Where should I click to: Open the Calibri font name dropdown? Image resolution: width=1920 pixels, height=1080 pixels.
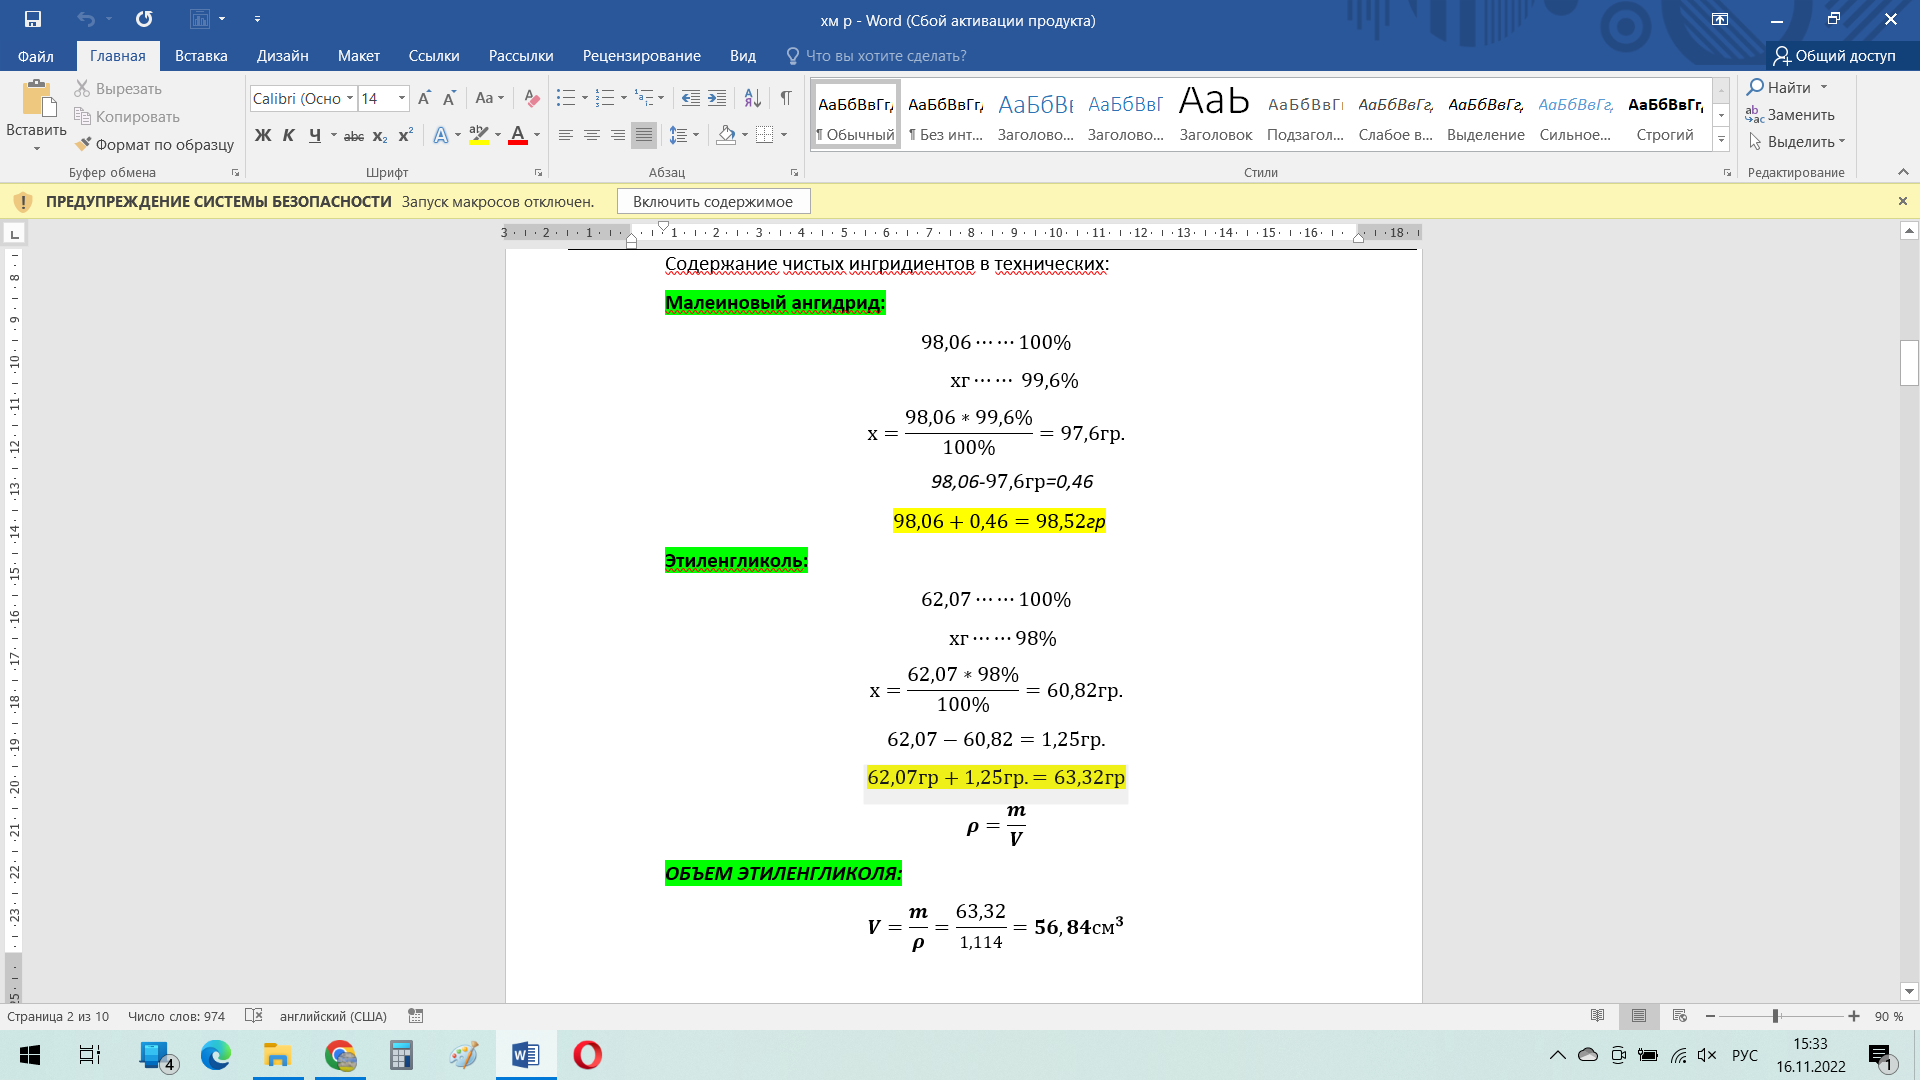pyautogui.click(x=350, y=98)
